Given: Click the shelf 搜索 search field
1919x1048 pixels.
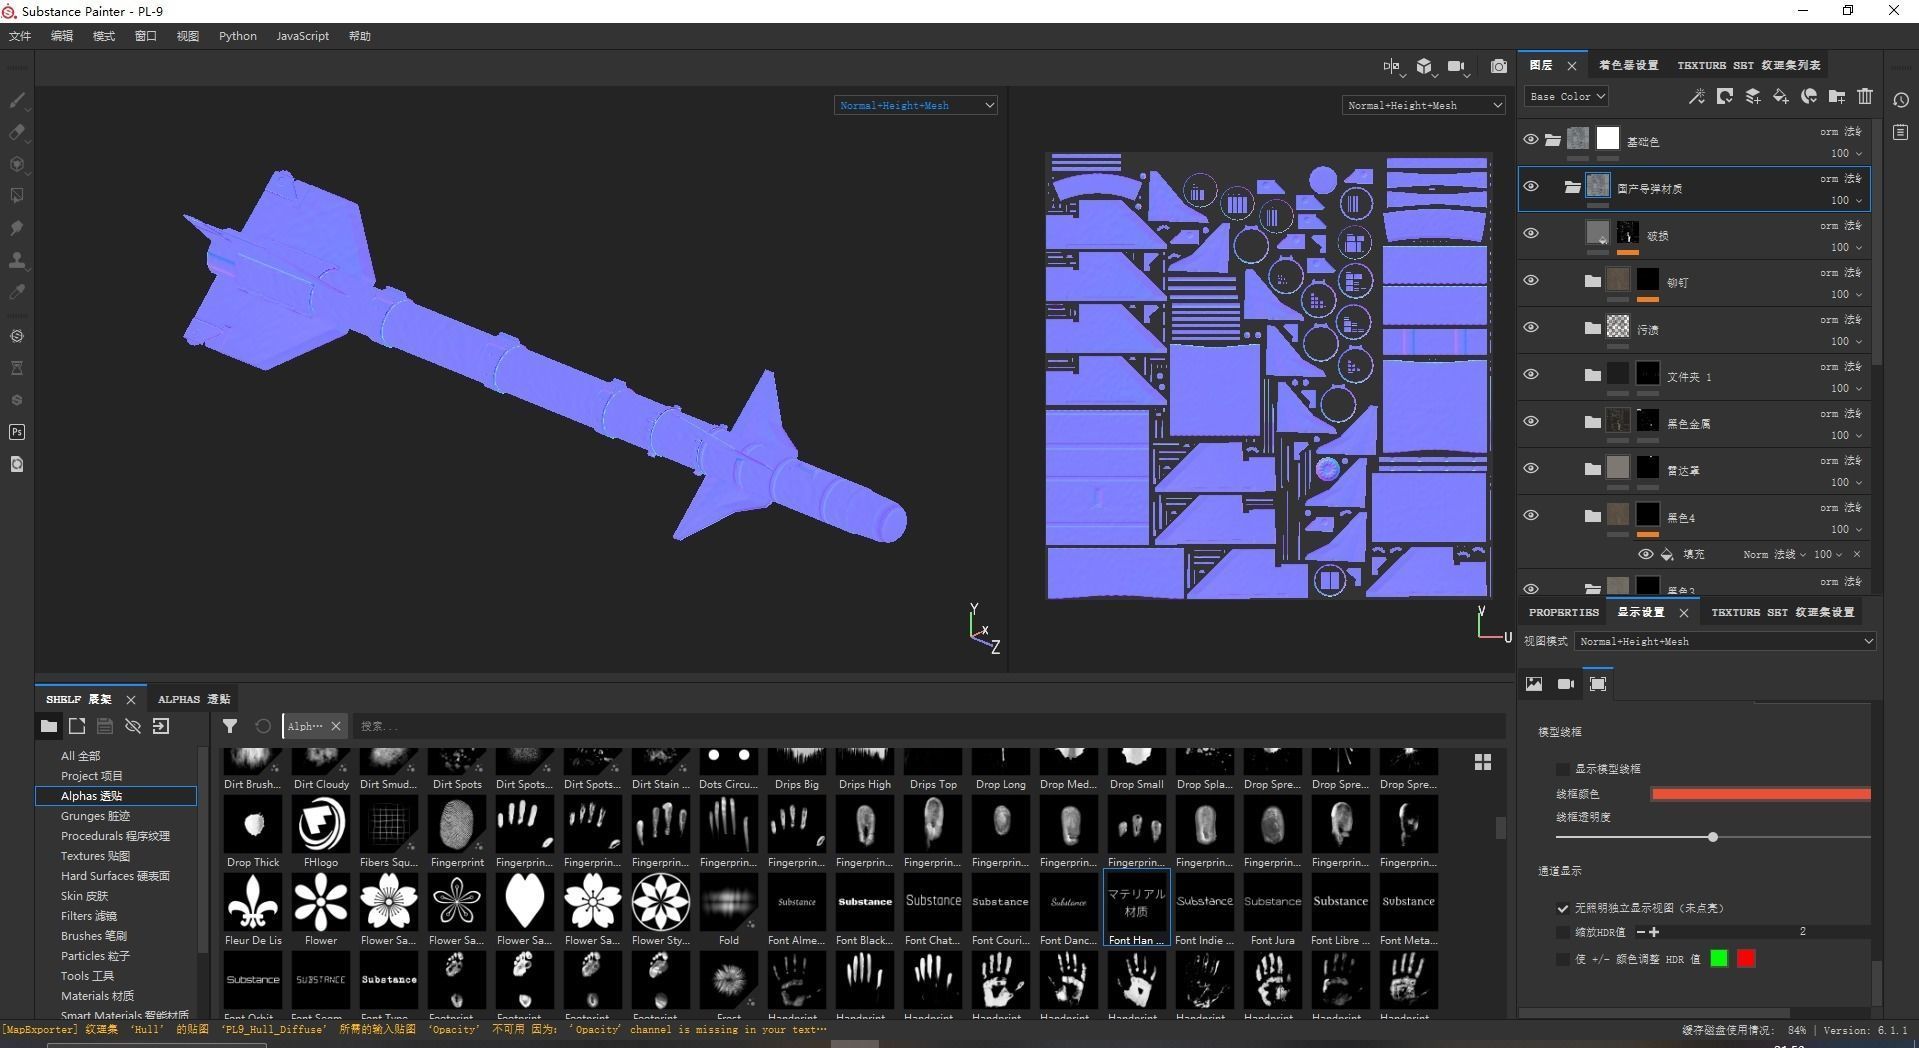Looking at the screenshot, I should (930, 726).
